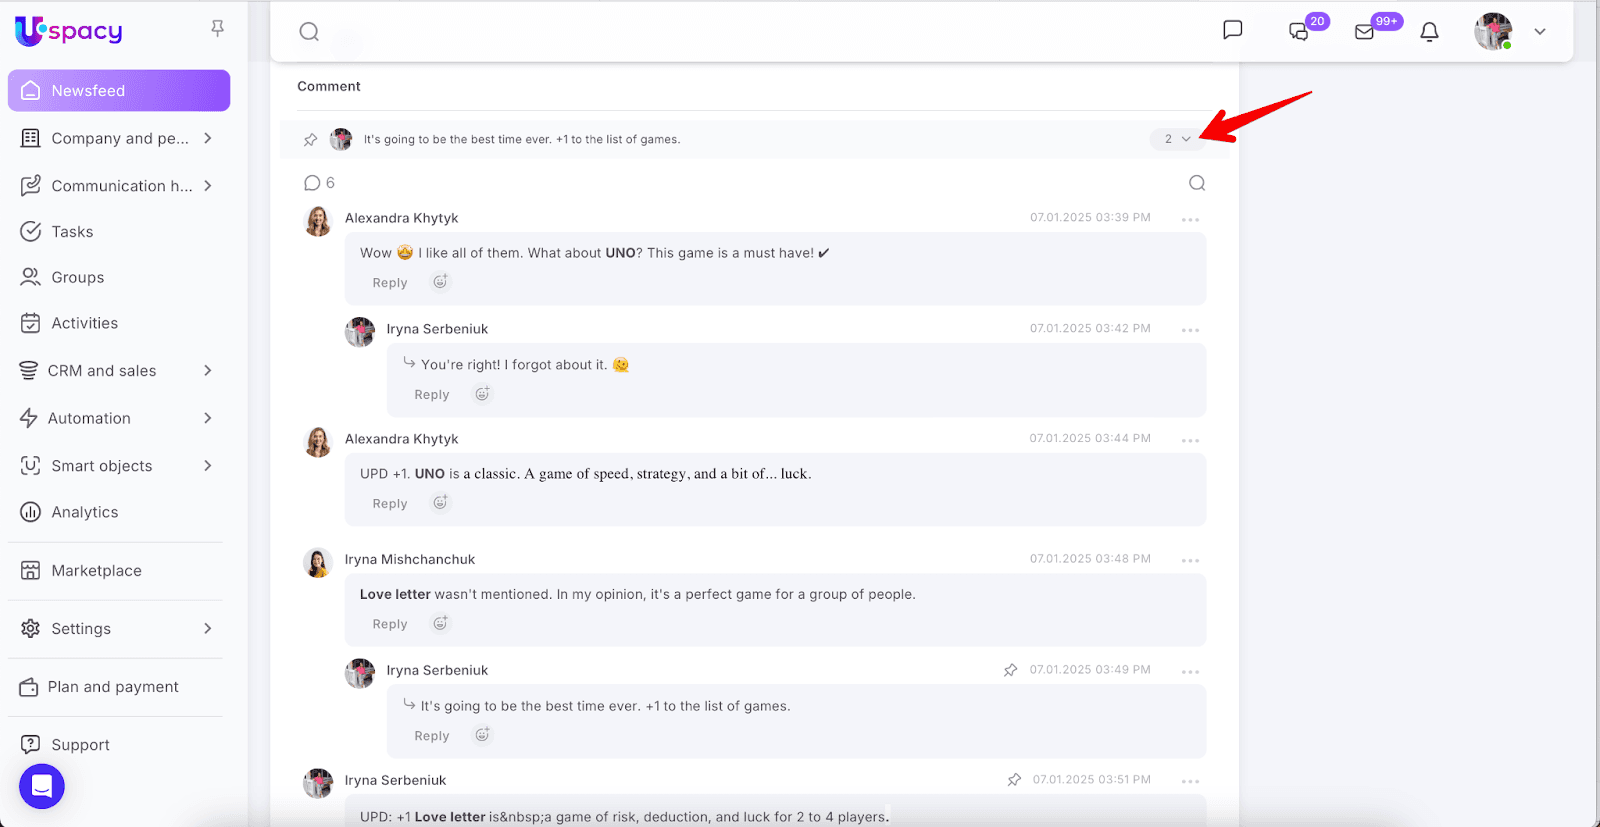Open the support chat widget button

pyautogui.click(x=42, y=786)
